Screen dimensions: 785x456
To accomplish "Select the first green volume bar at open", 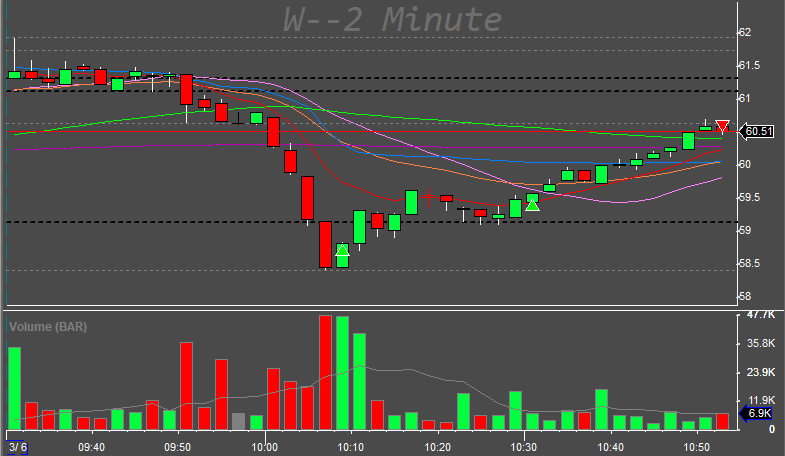I will 15,388.
